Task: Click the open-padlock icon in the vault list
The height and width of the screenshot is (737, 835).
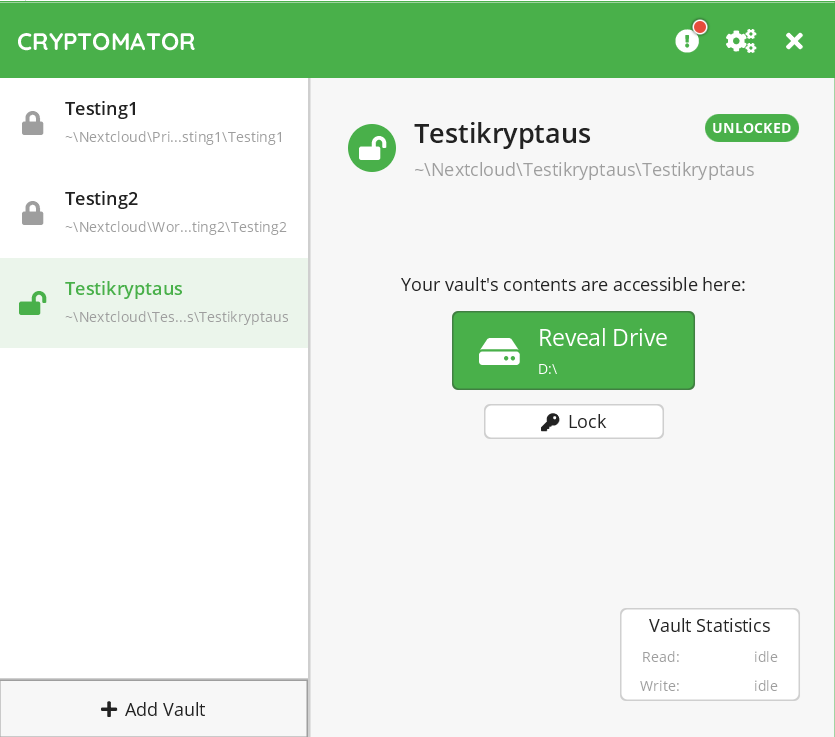Action: click(33, 303)
